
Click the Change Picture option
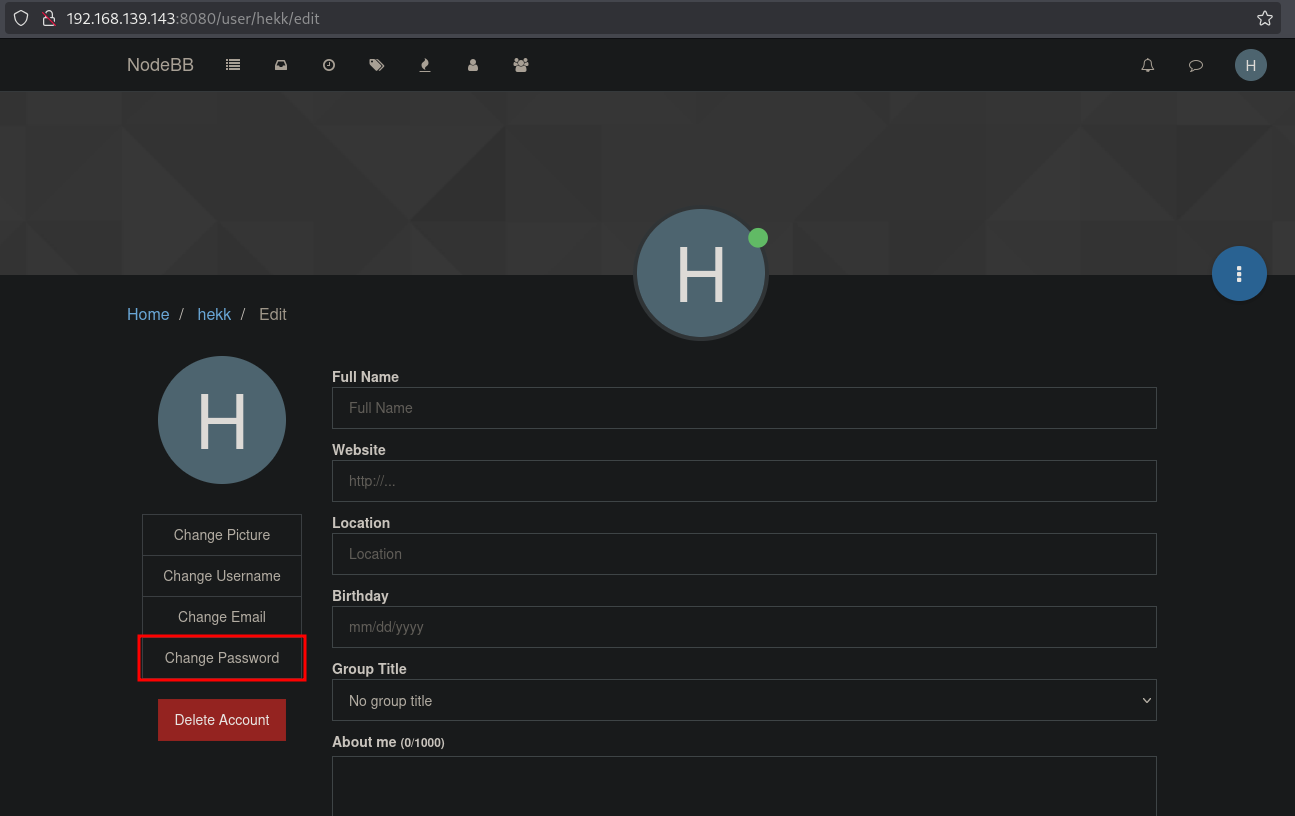coord(222,535)
